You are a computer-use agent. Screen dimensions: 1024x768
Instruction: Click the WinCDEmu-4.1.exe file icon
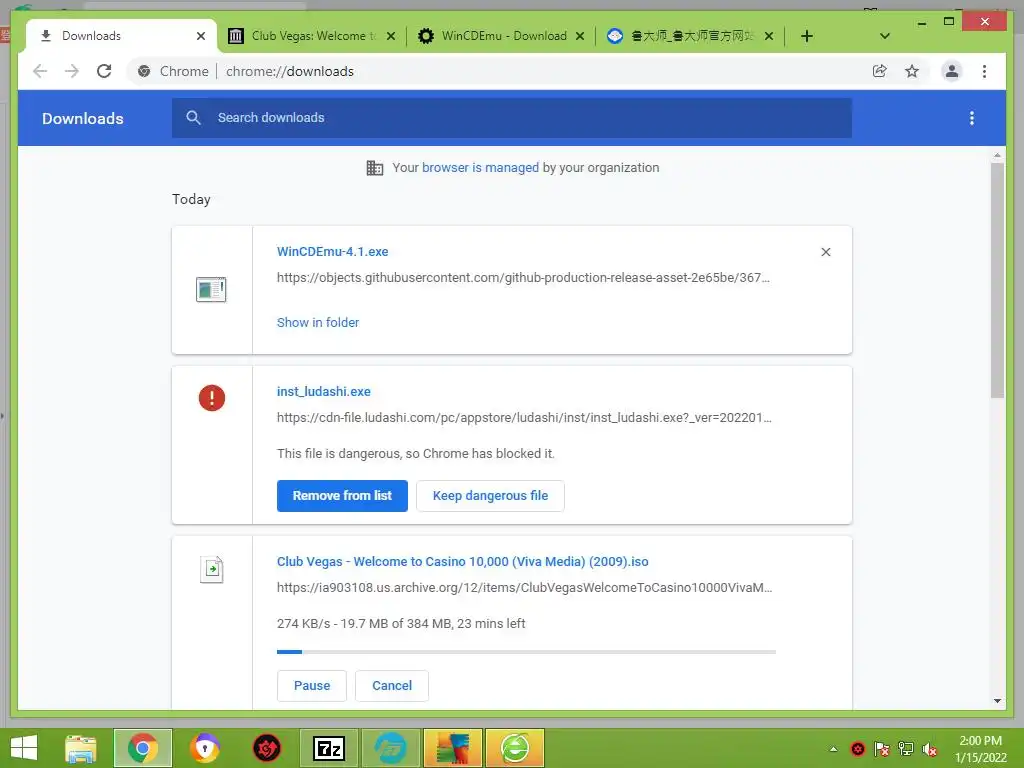(x=211, y=289)
